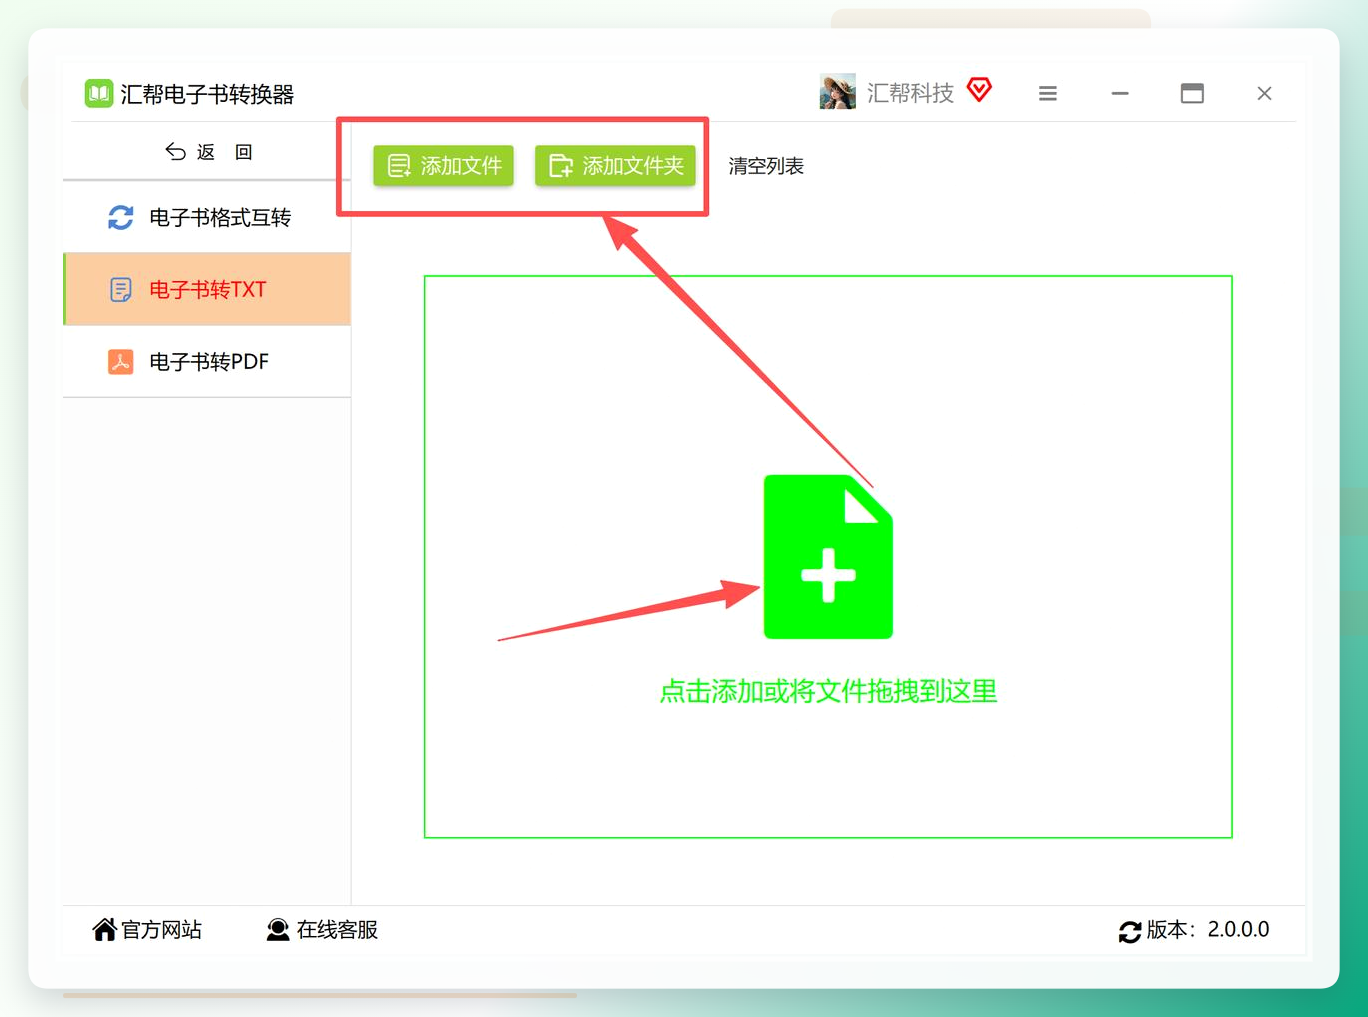This screenshot has height=1017, width=1368.
Task: Close the converter window
Action: 1264,93
